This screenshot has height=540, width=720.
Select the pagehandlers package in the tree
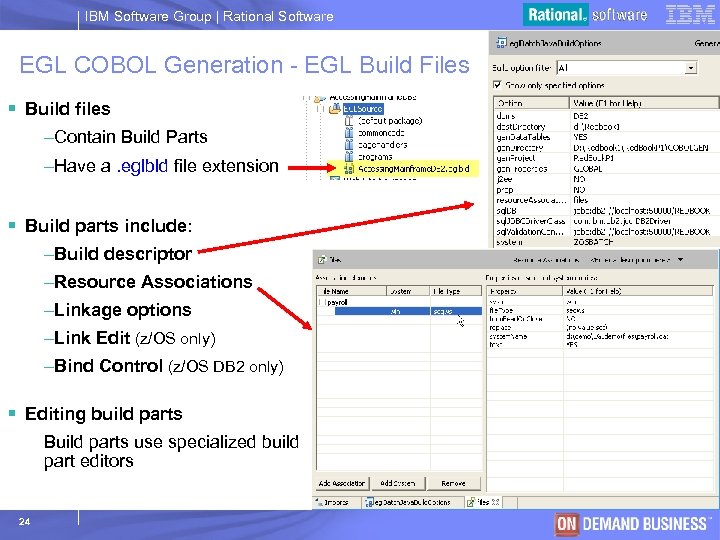382,145
